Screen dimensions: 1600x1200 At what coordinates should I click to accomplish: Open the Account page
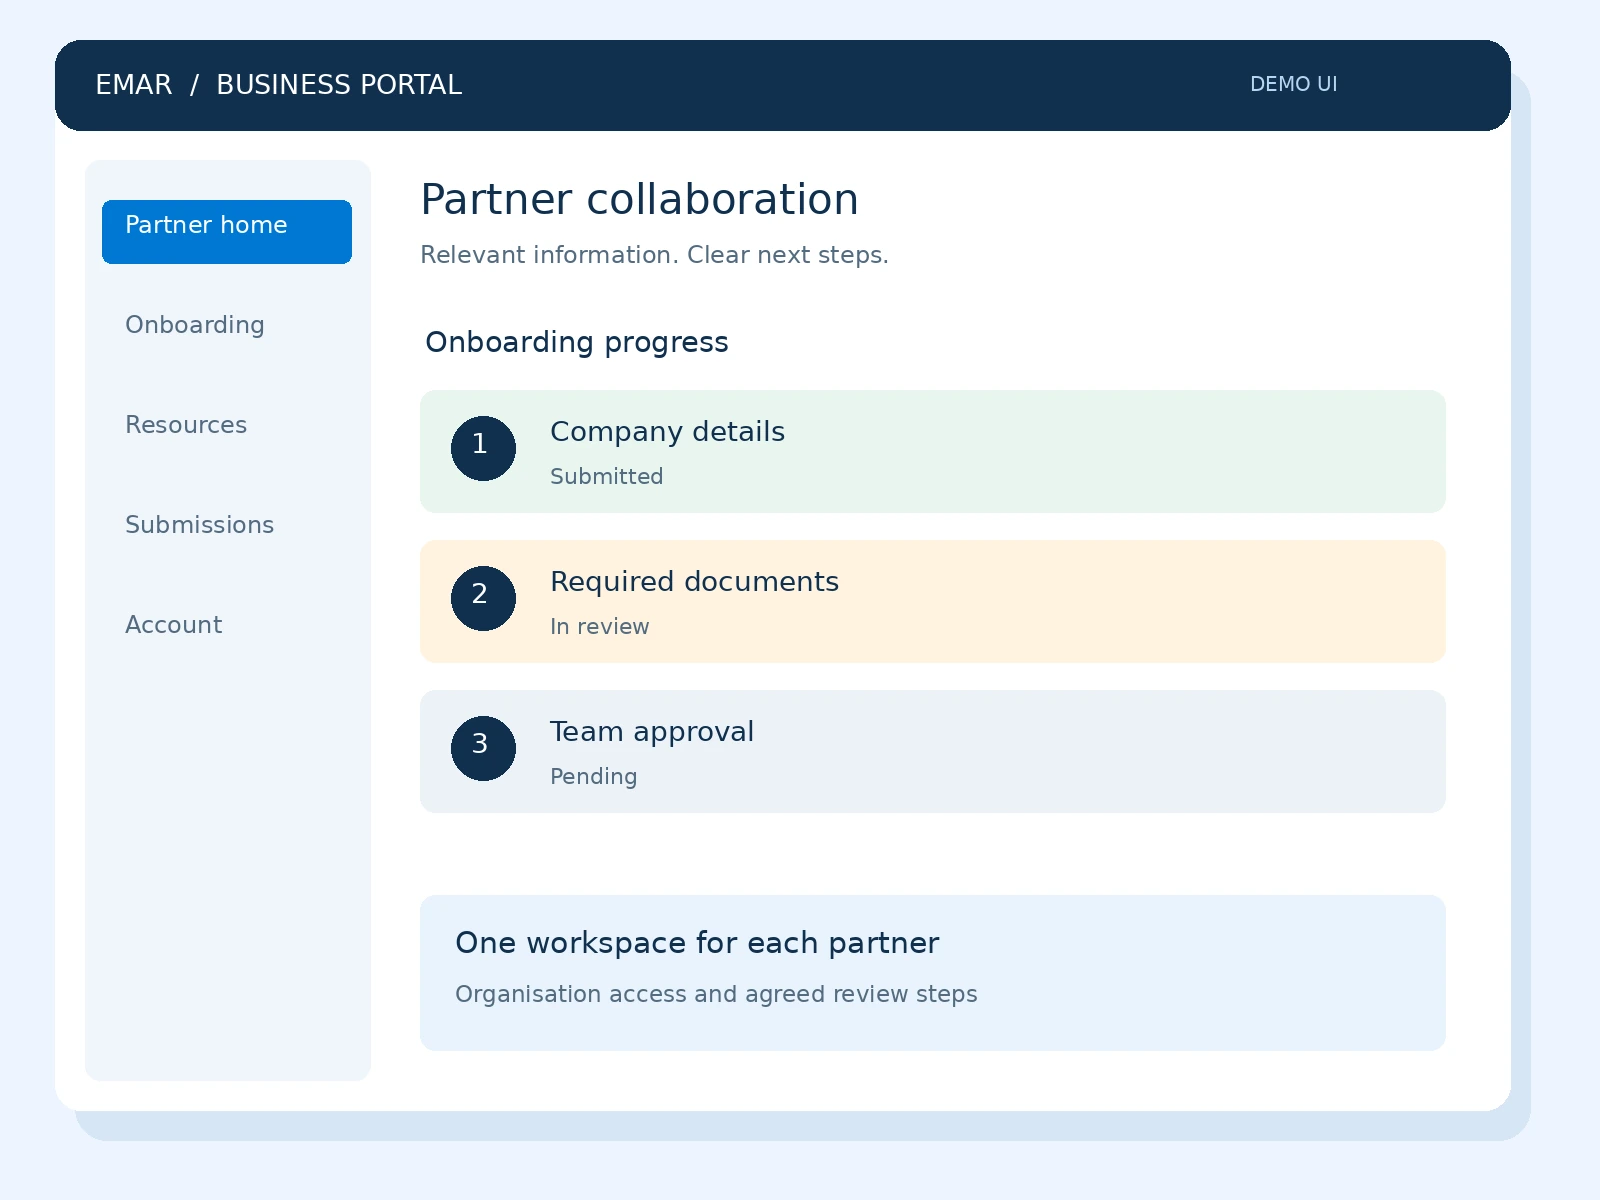click(173, 625)
